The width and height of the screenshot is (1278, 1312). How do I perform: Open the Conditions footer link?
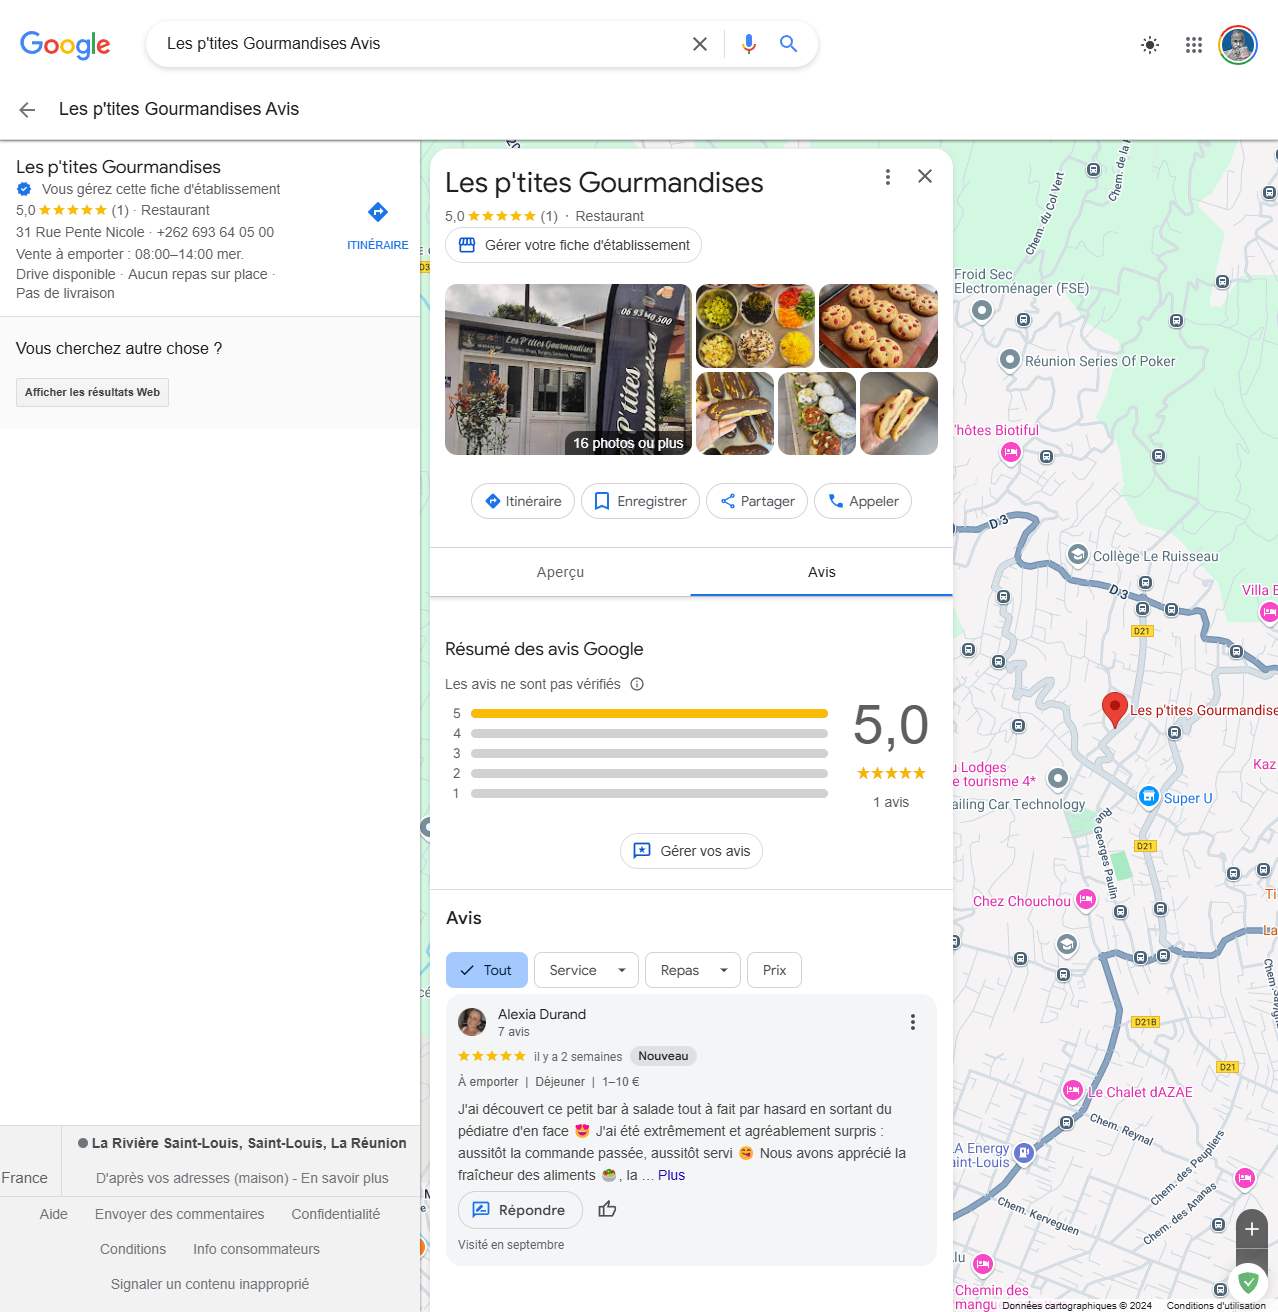click(x=133, y=1249)
